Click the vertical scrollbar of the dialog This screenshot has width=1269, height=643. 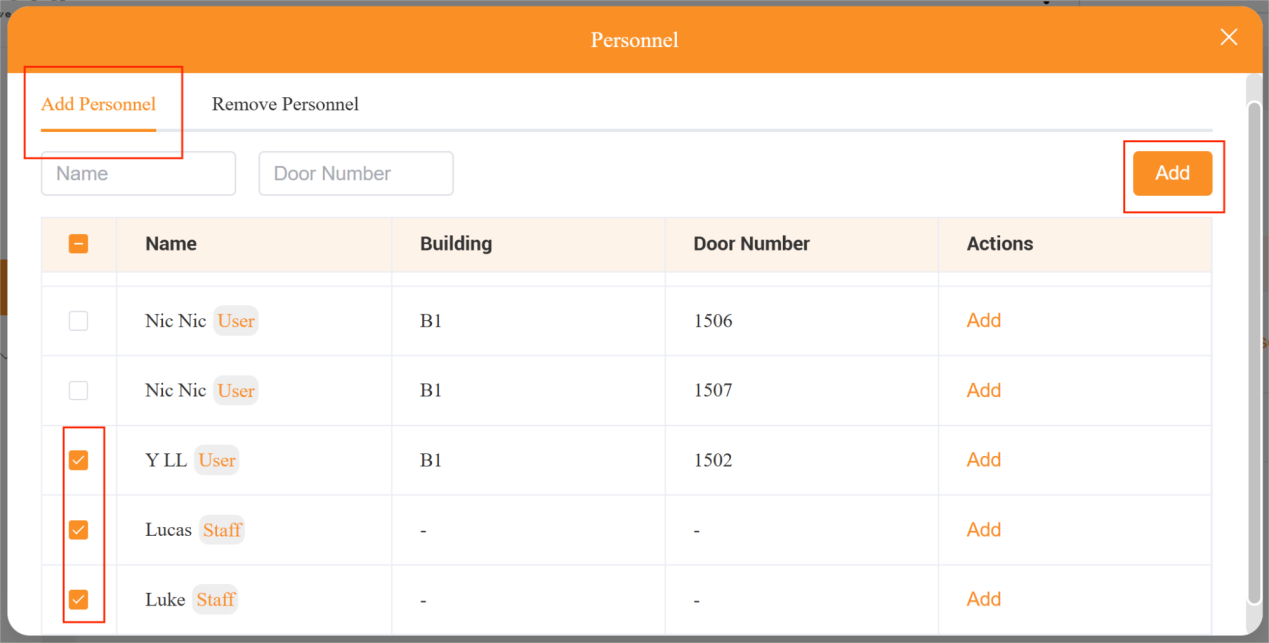1254,352
